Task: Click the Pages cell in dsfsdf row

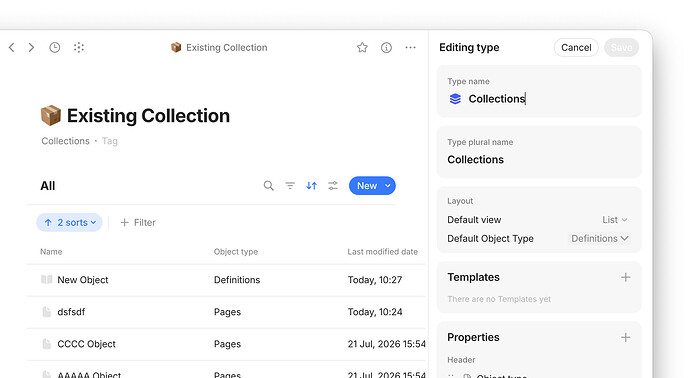Action: click(227, 312)
